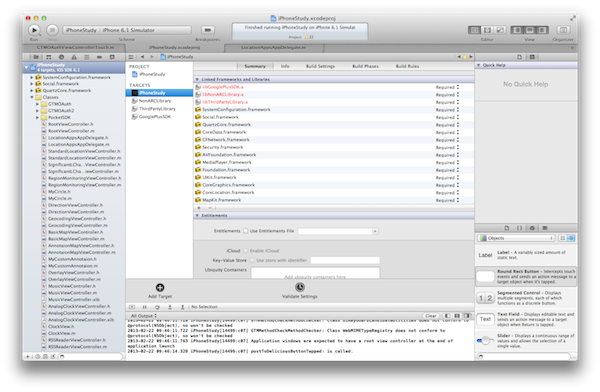Hide the debug area toggle icon
Image resolution: width=600 pixels, height=392 pixels.
tap(132, 307)
